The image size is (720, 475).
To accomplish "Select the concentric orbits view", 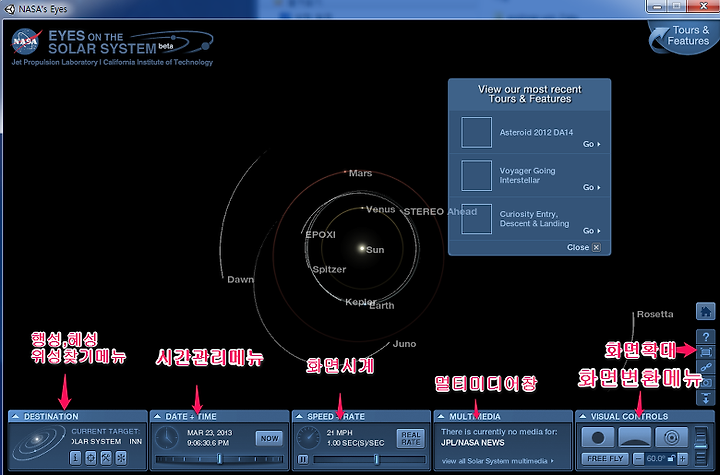I will [x=671, y=437].
